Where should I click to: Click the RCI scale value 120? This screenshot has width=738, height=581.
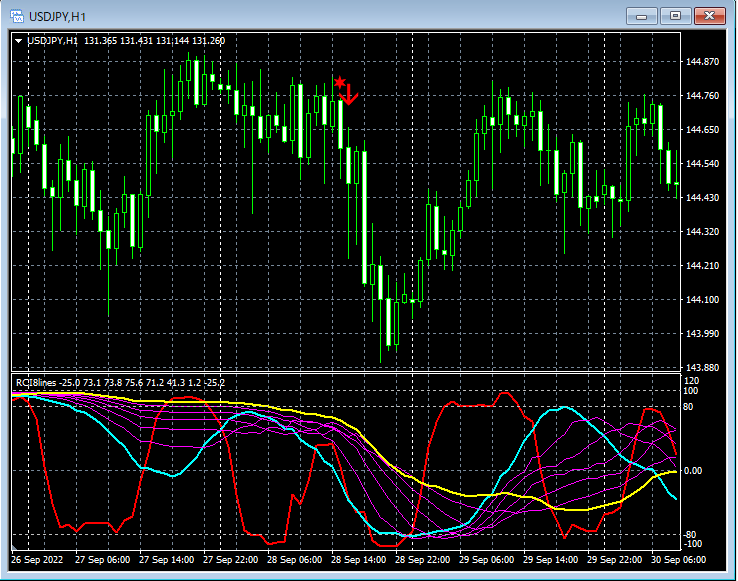click(692, 380)
